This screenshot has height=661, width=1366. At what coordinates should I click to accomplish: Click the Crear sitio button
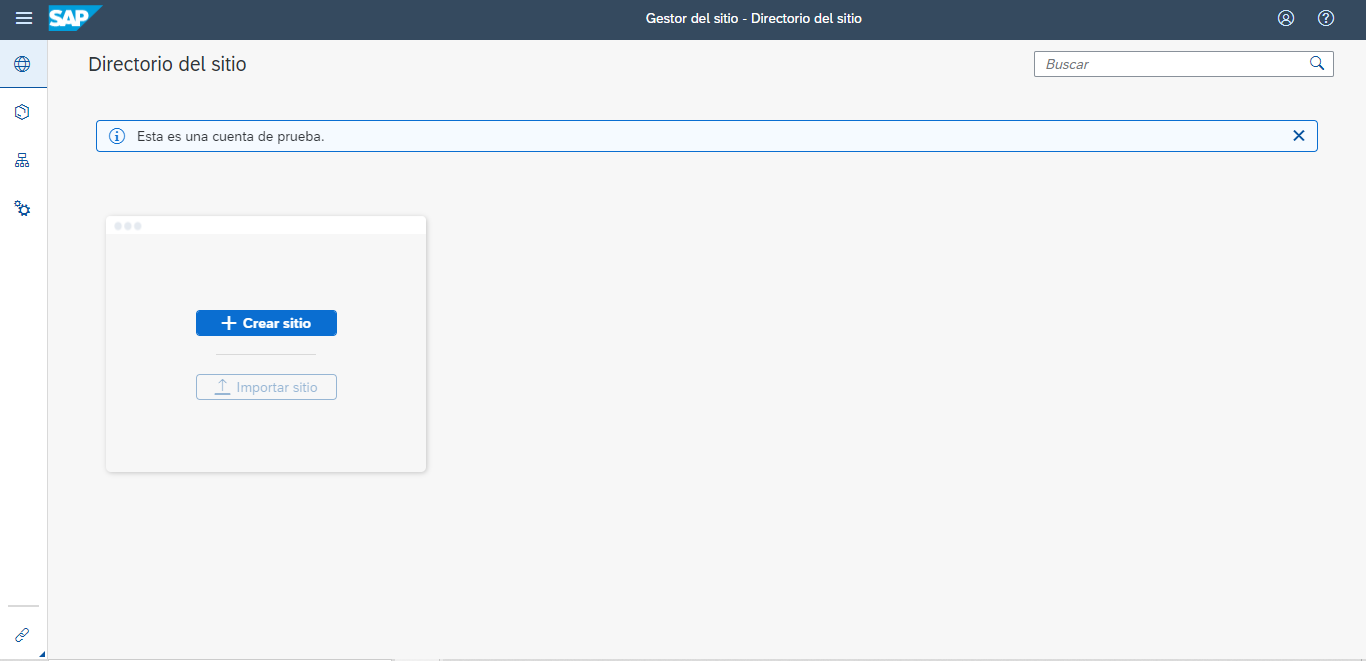click(266, 323)
